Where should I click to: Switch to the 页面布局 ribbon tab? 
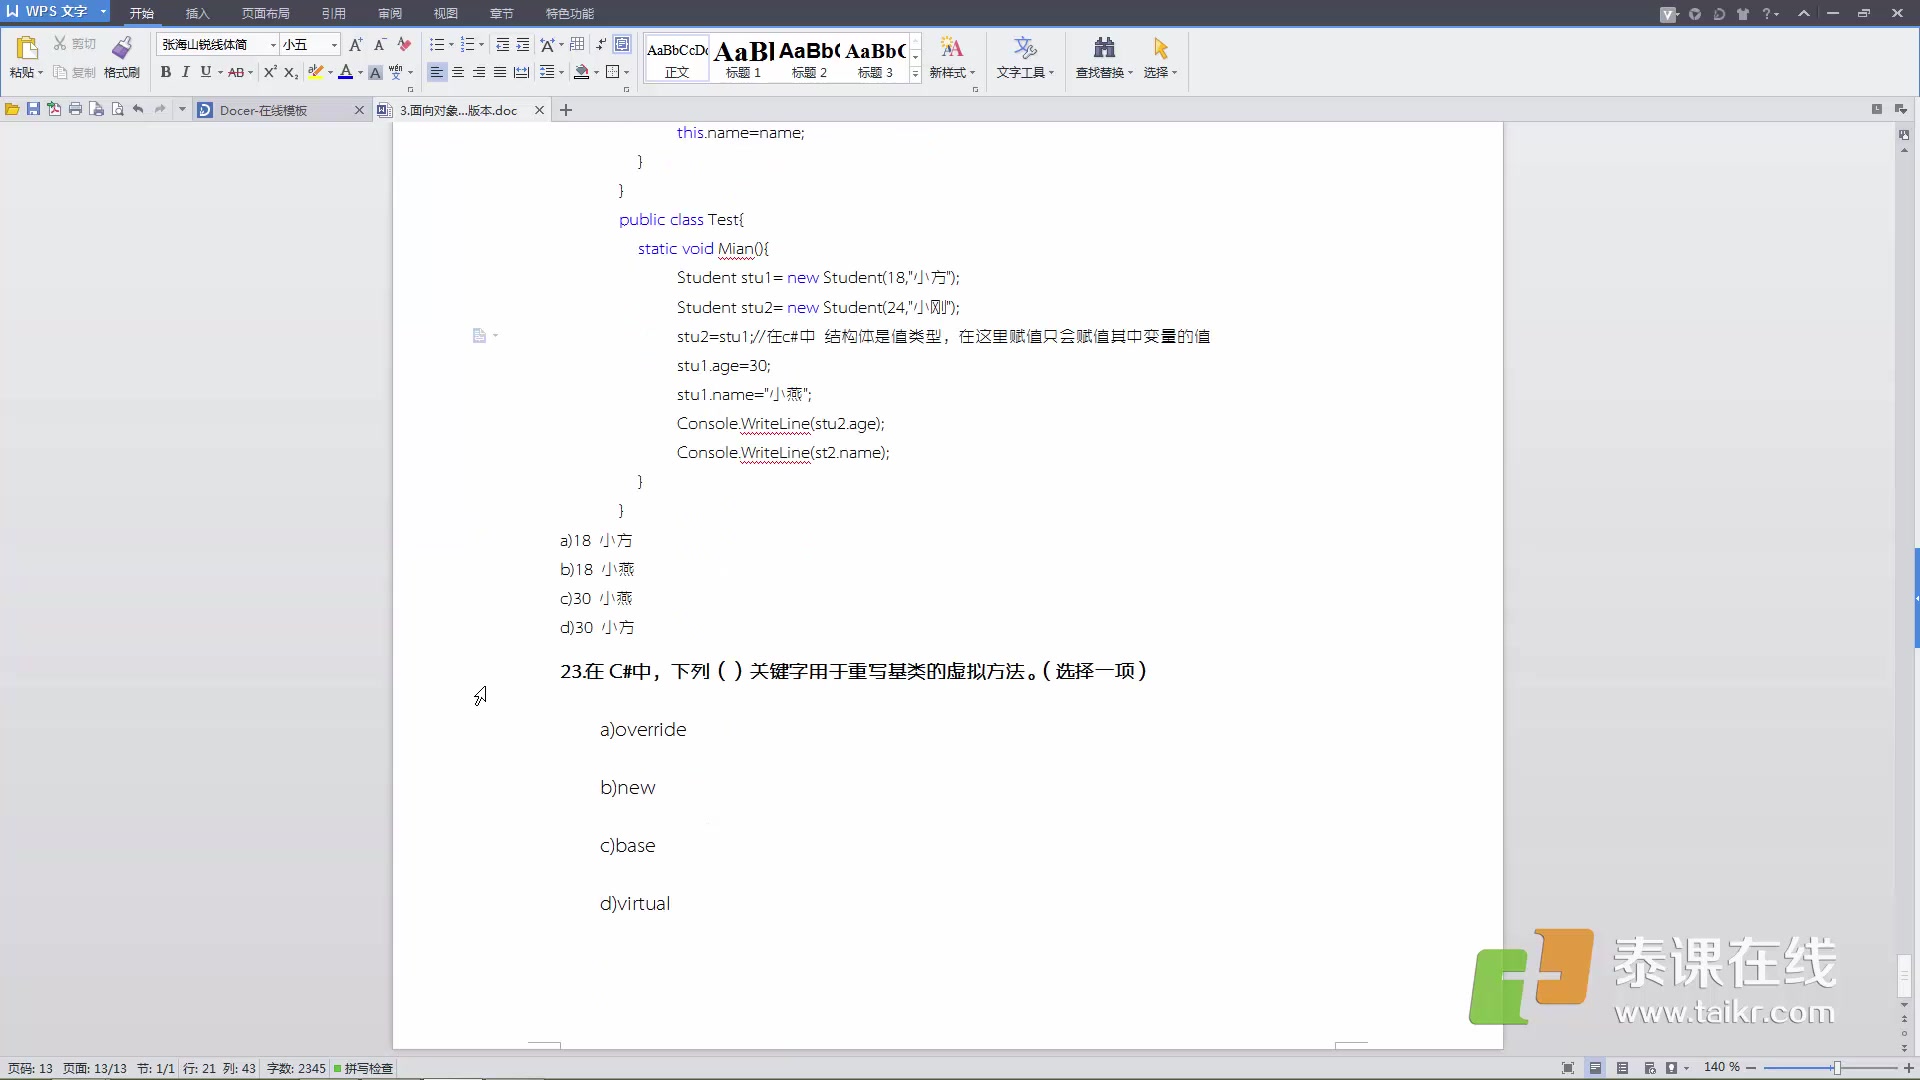265,13
